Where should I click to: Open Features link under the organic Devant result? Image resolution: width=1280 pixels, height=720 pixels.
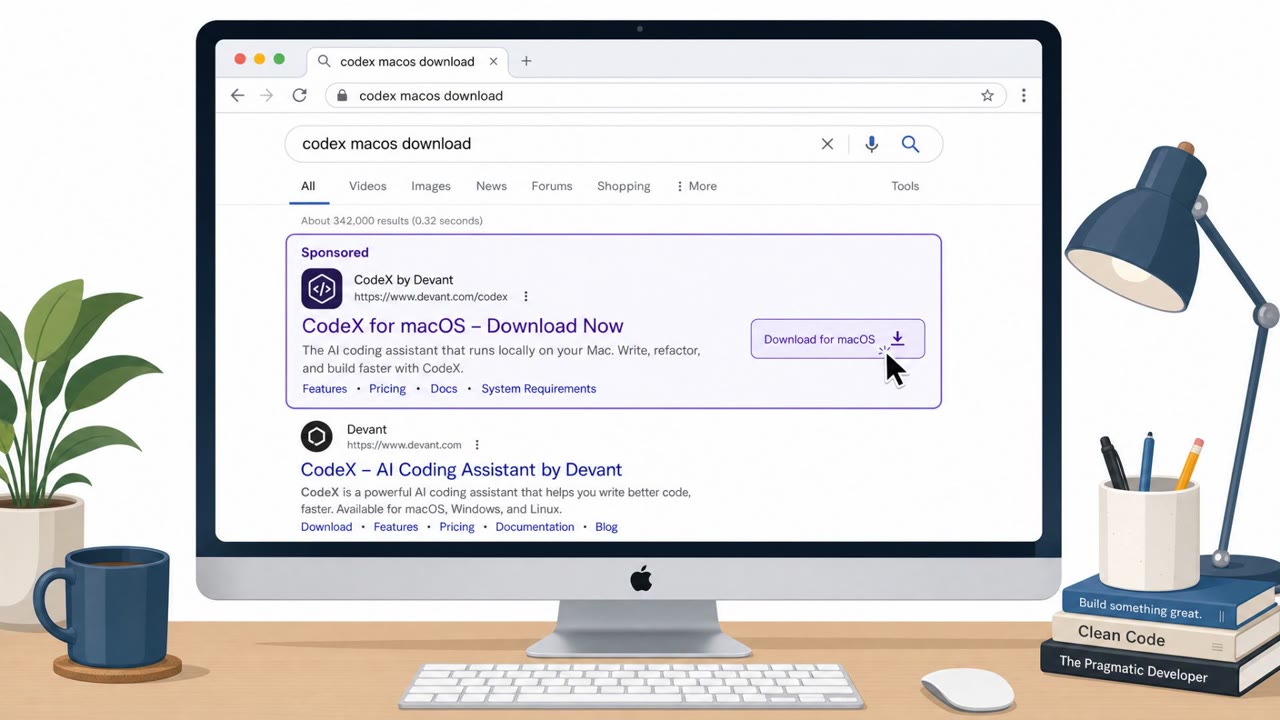396,527
